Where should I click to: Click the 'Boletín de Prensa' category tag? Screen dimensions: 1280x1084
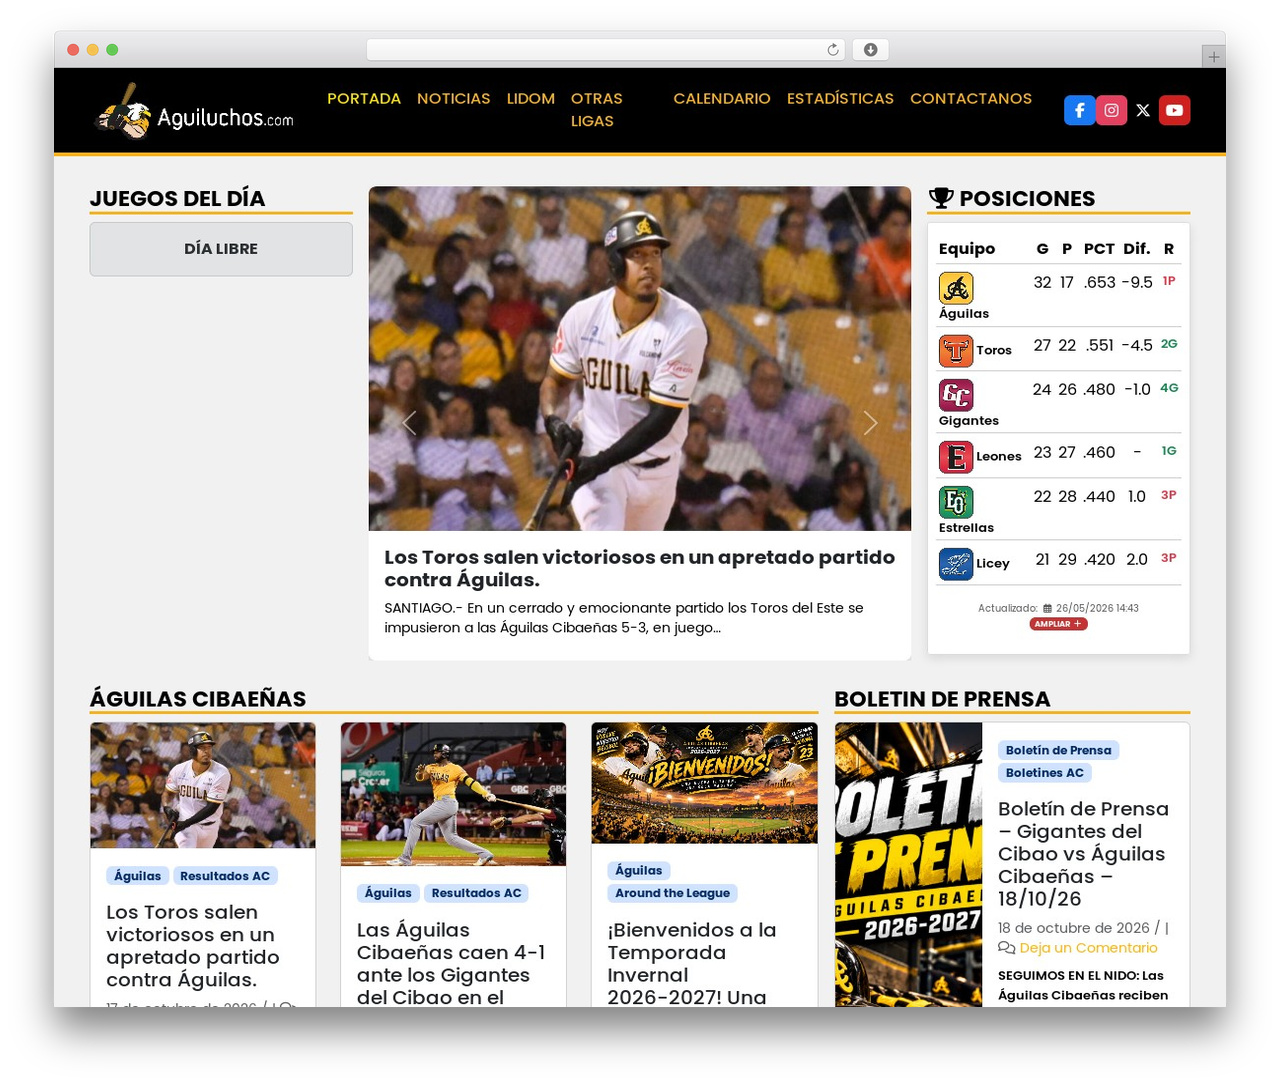tap(1058, 750)
